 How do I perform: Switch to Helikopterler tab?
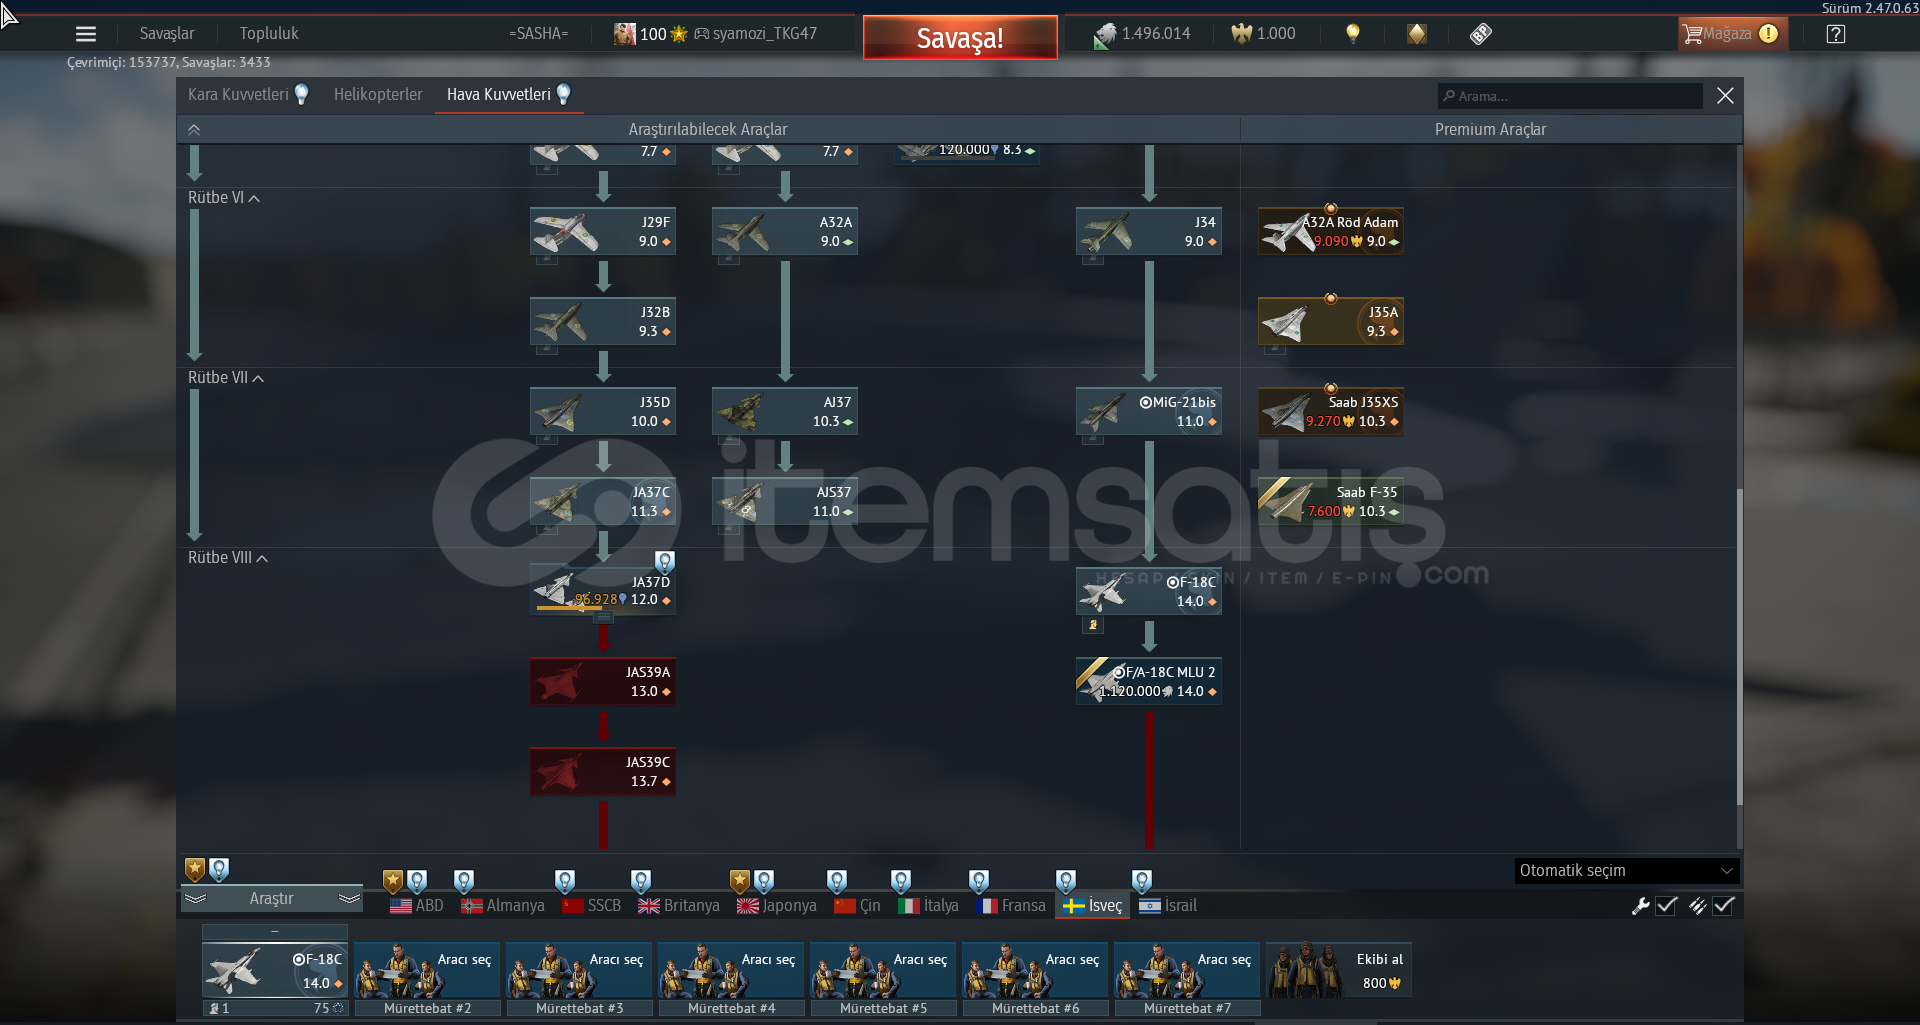tap(378, 95)
